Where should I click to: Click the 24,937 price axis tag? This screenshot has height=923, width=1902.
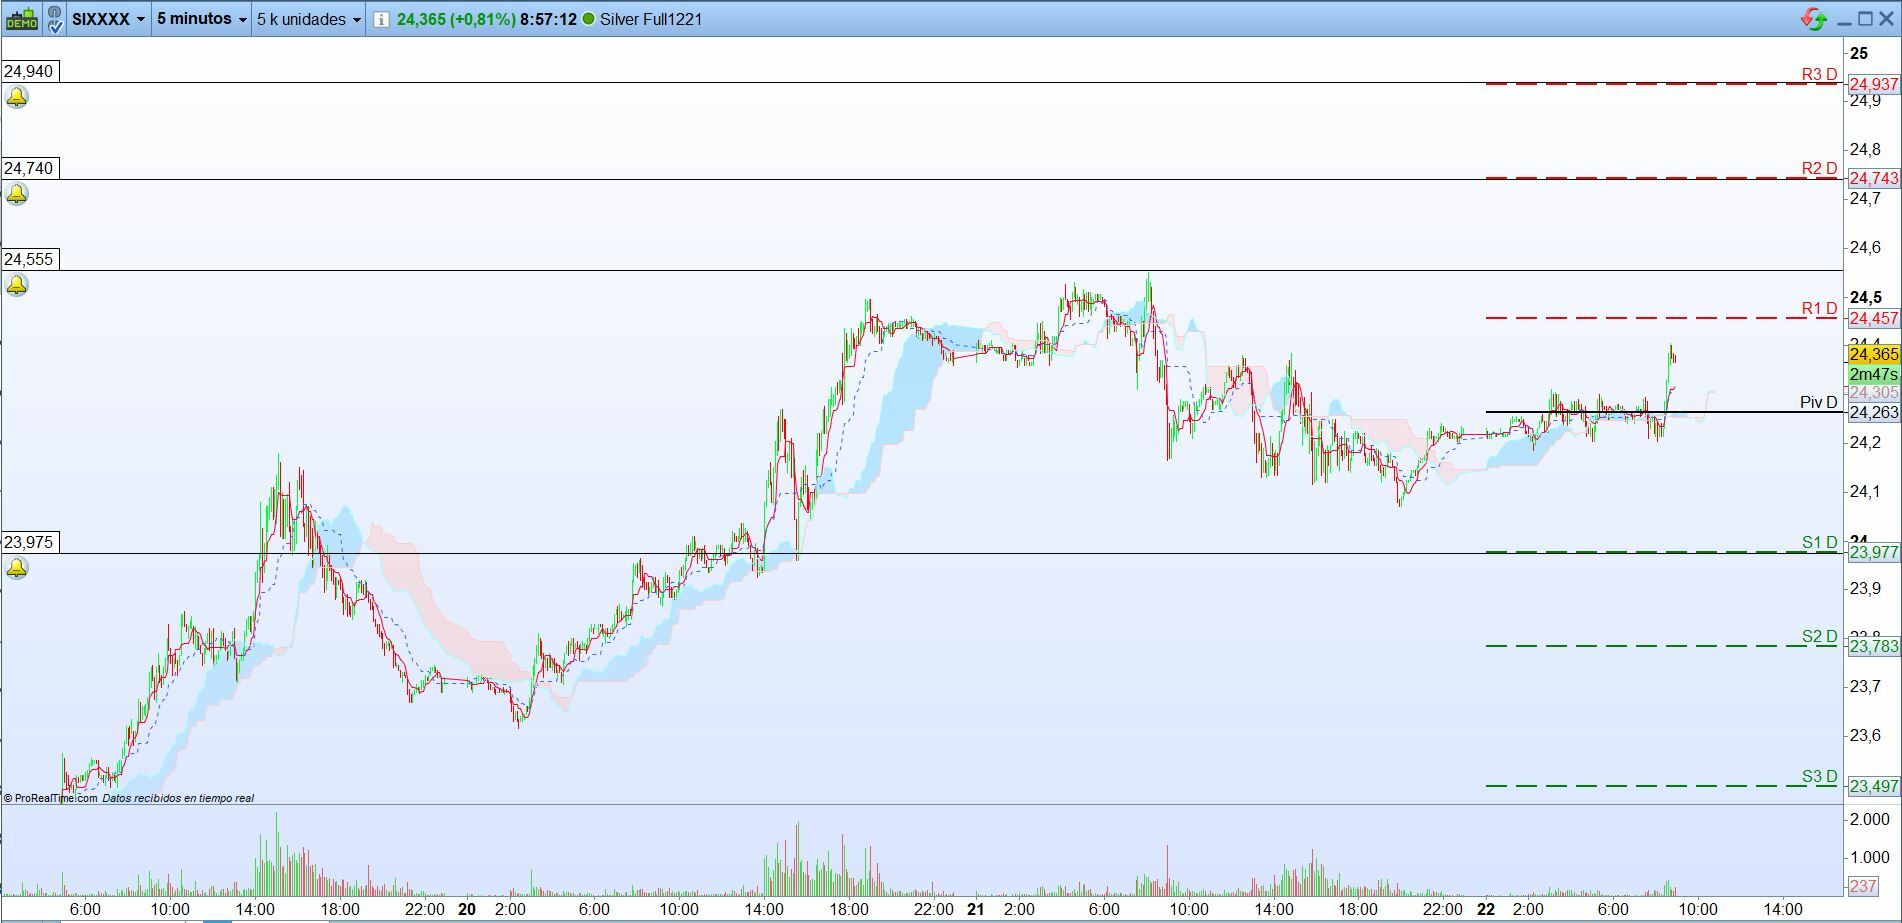tap(1873, 84)
